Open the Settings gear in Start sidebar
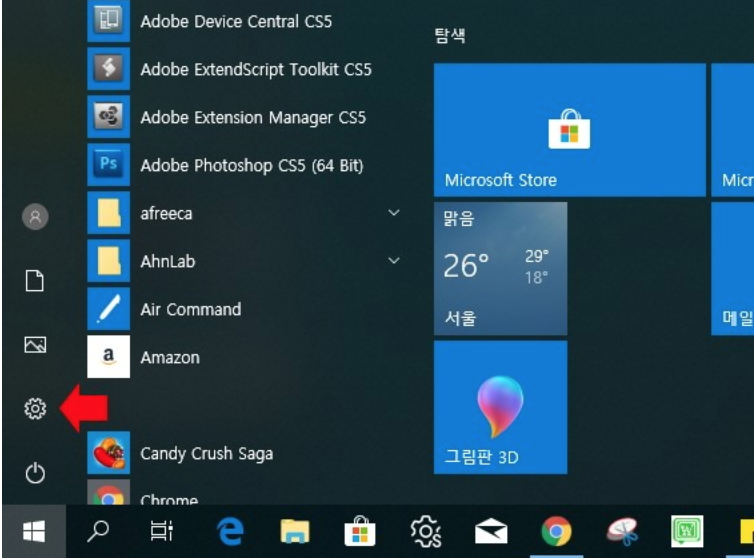 (x=35, y=409)
